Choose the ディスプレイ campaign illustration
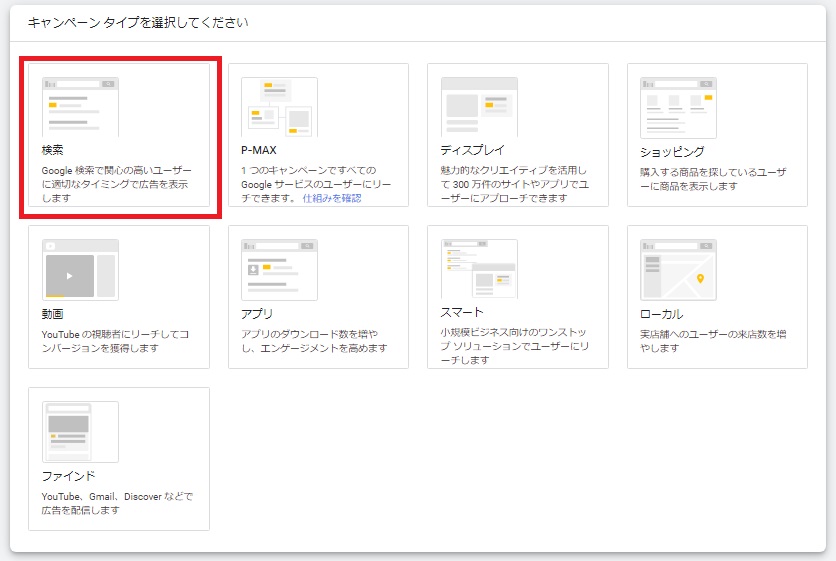Viewport: 836px width, 561px height. pyautogui.click(x=479, y=107)
